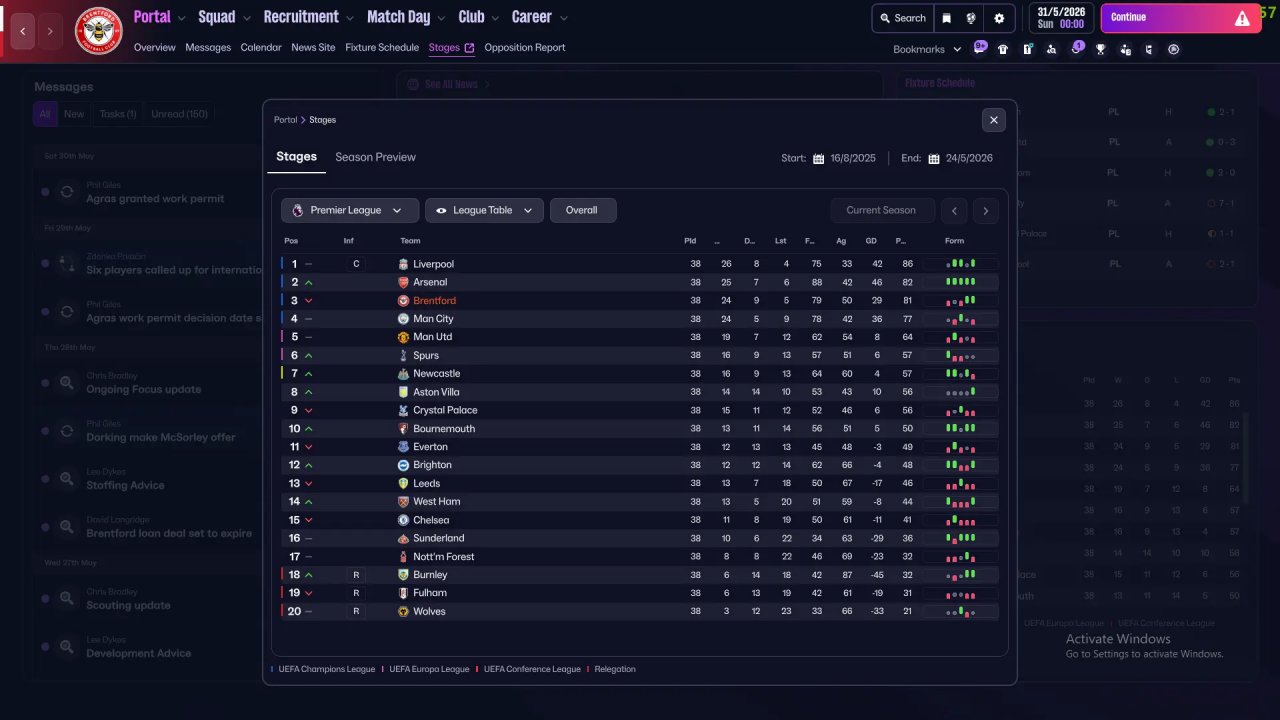Open the settings gear icon
Screen dimensions: 1280x720
pos(999,18)
